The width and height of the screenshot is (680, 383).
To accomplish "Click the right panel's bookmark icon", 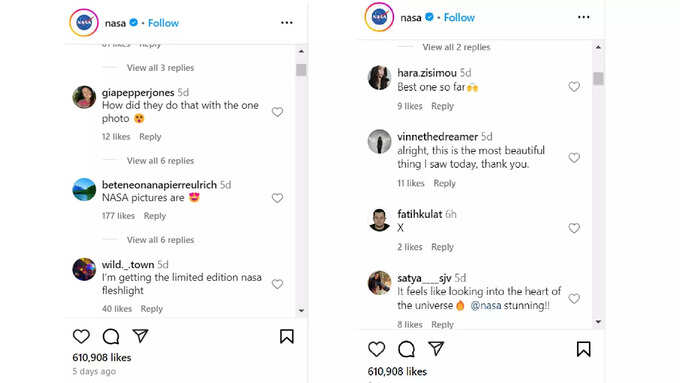I will [x=584, y=349].
